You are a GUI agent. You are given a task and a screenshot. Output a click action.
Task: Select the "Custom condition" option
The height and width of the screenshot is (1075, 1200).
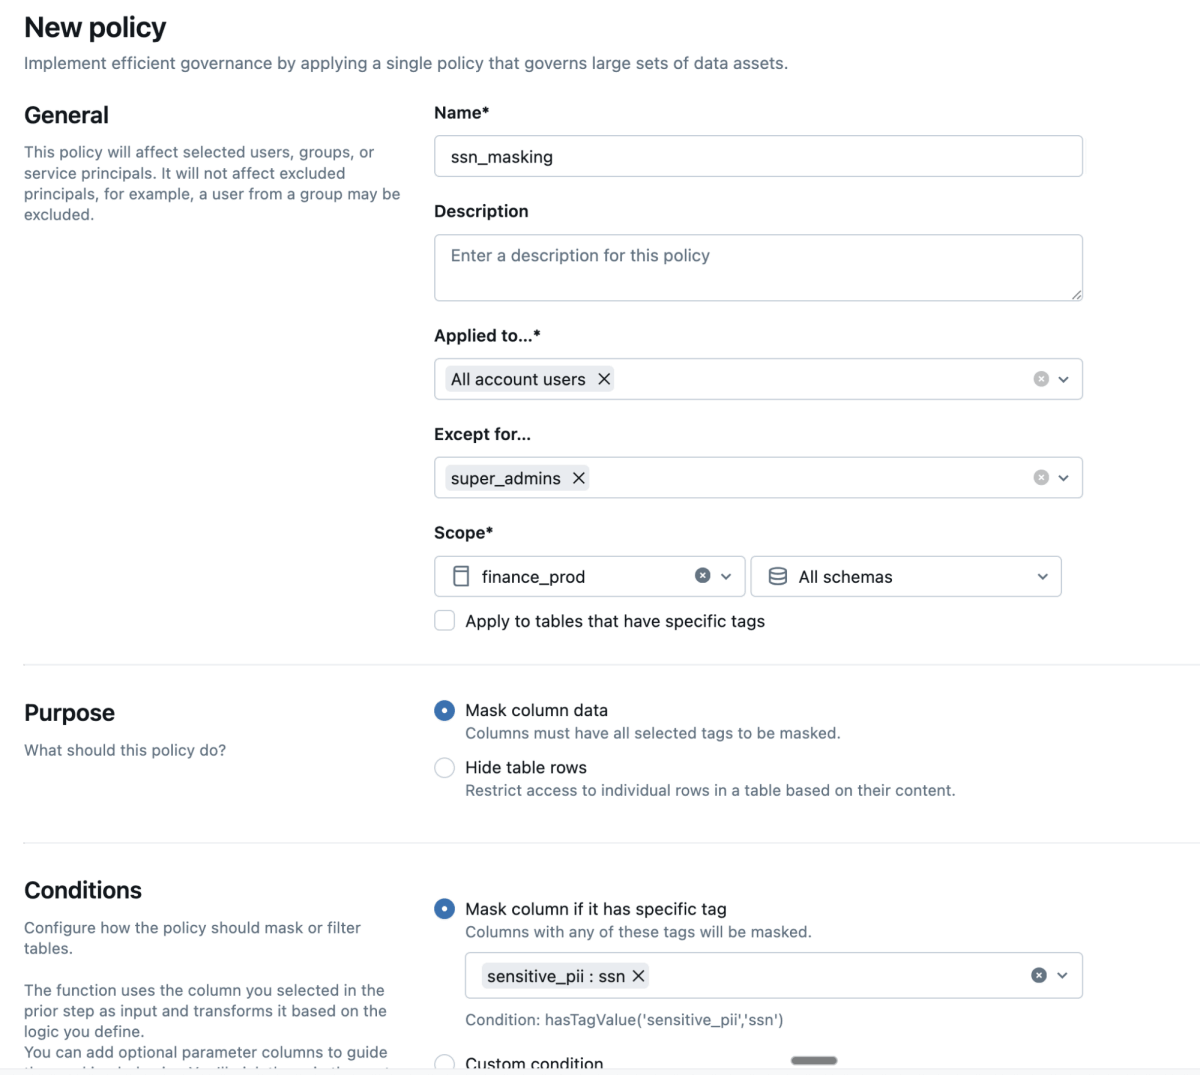point(444,1063)
